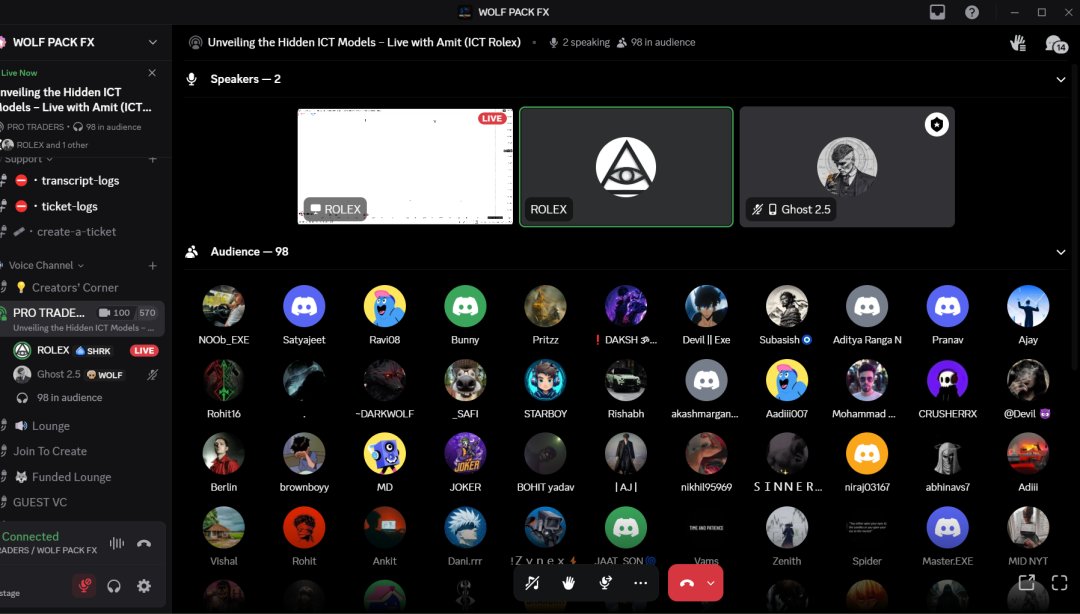Collapse the Audience section
The image size is (1080, 614).
click(x=1061, y=252)
